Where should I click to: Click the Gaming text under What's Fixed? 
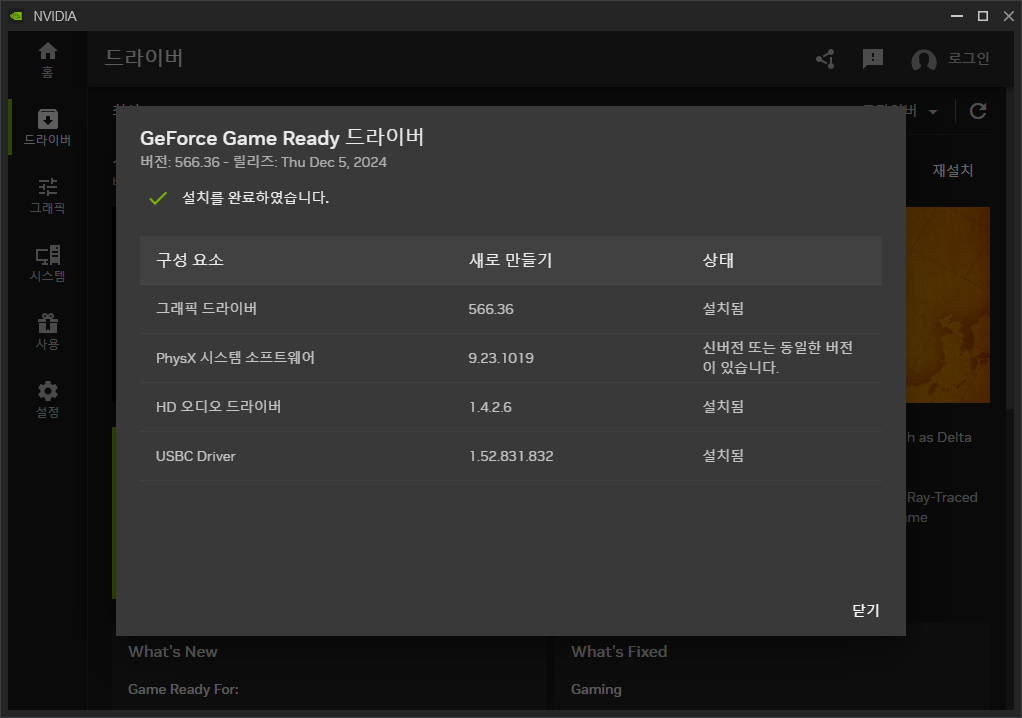pyautogui.click(x=596, y=689)
